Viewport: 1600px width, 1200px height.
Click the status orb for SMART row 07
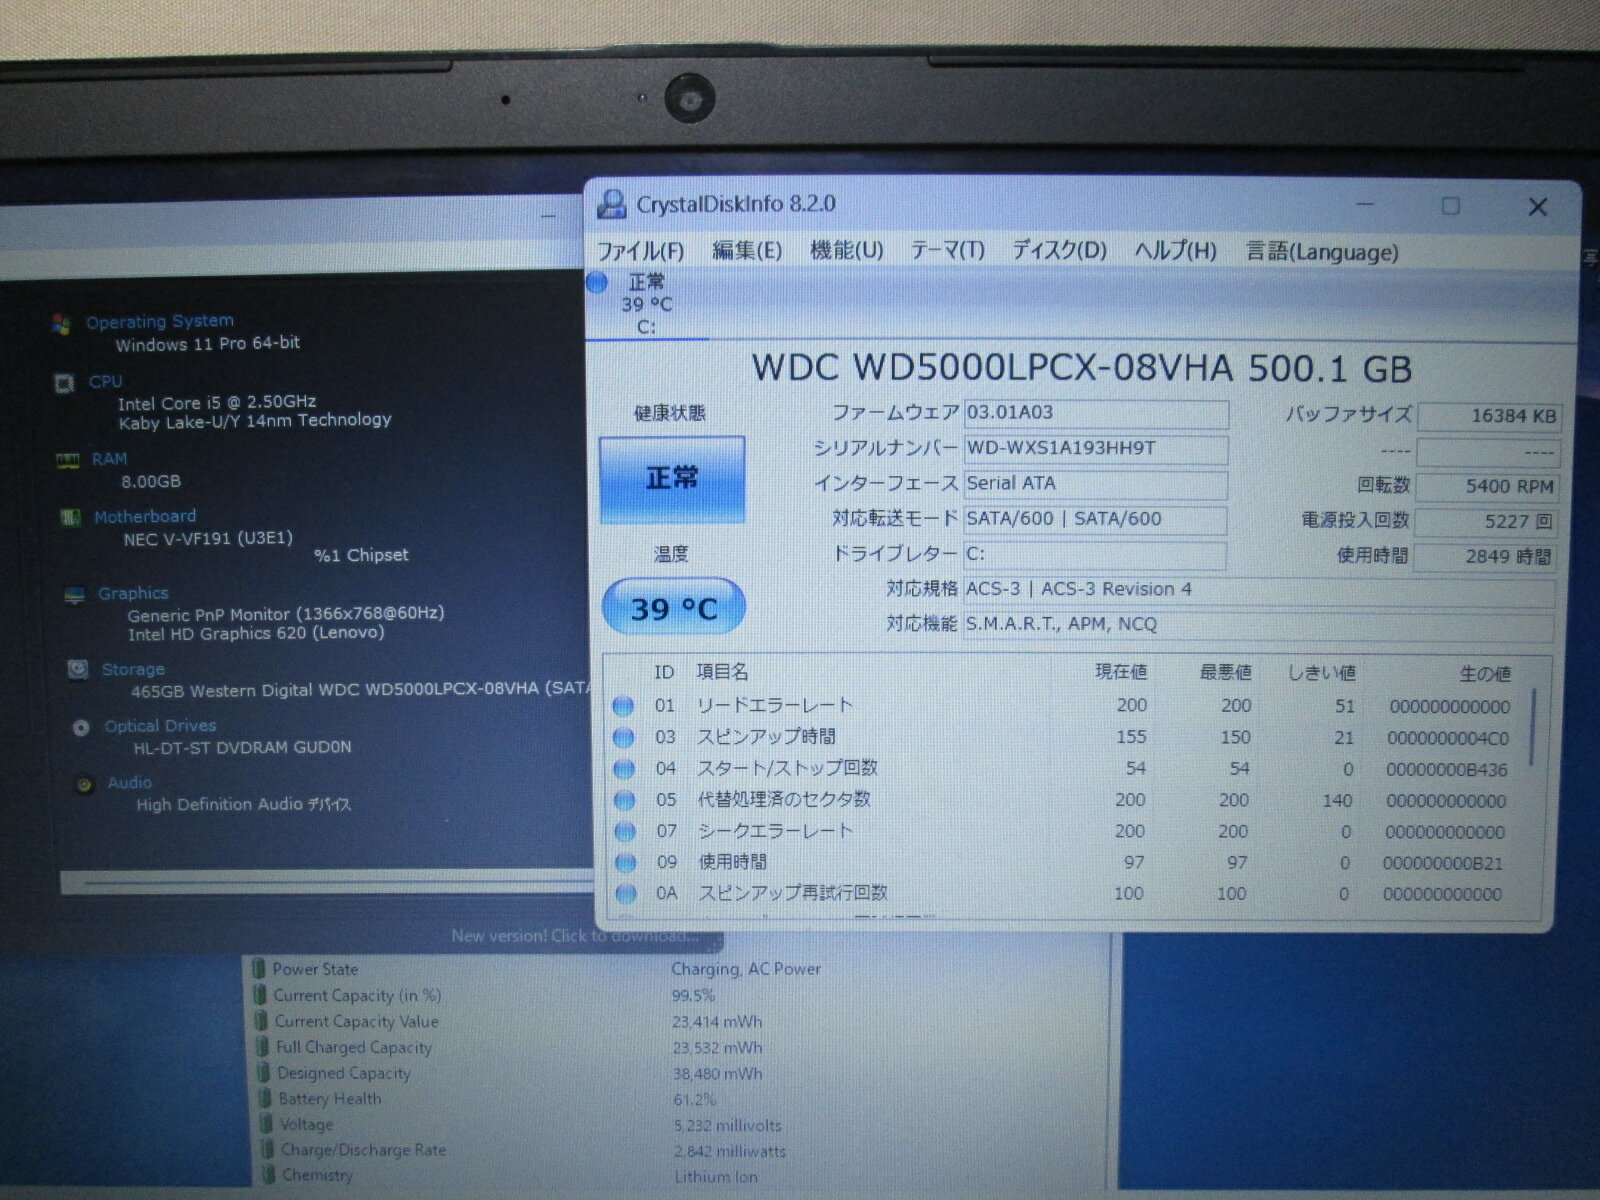[625, 831]
